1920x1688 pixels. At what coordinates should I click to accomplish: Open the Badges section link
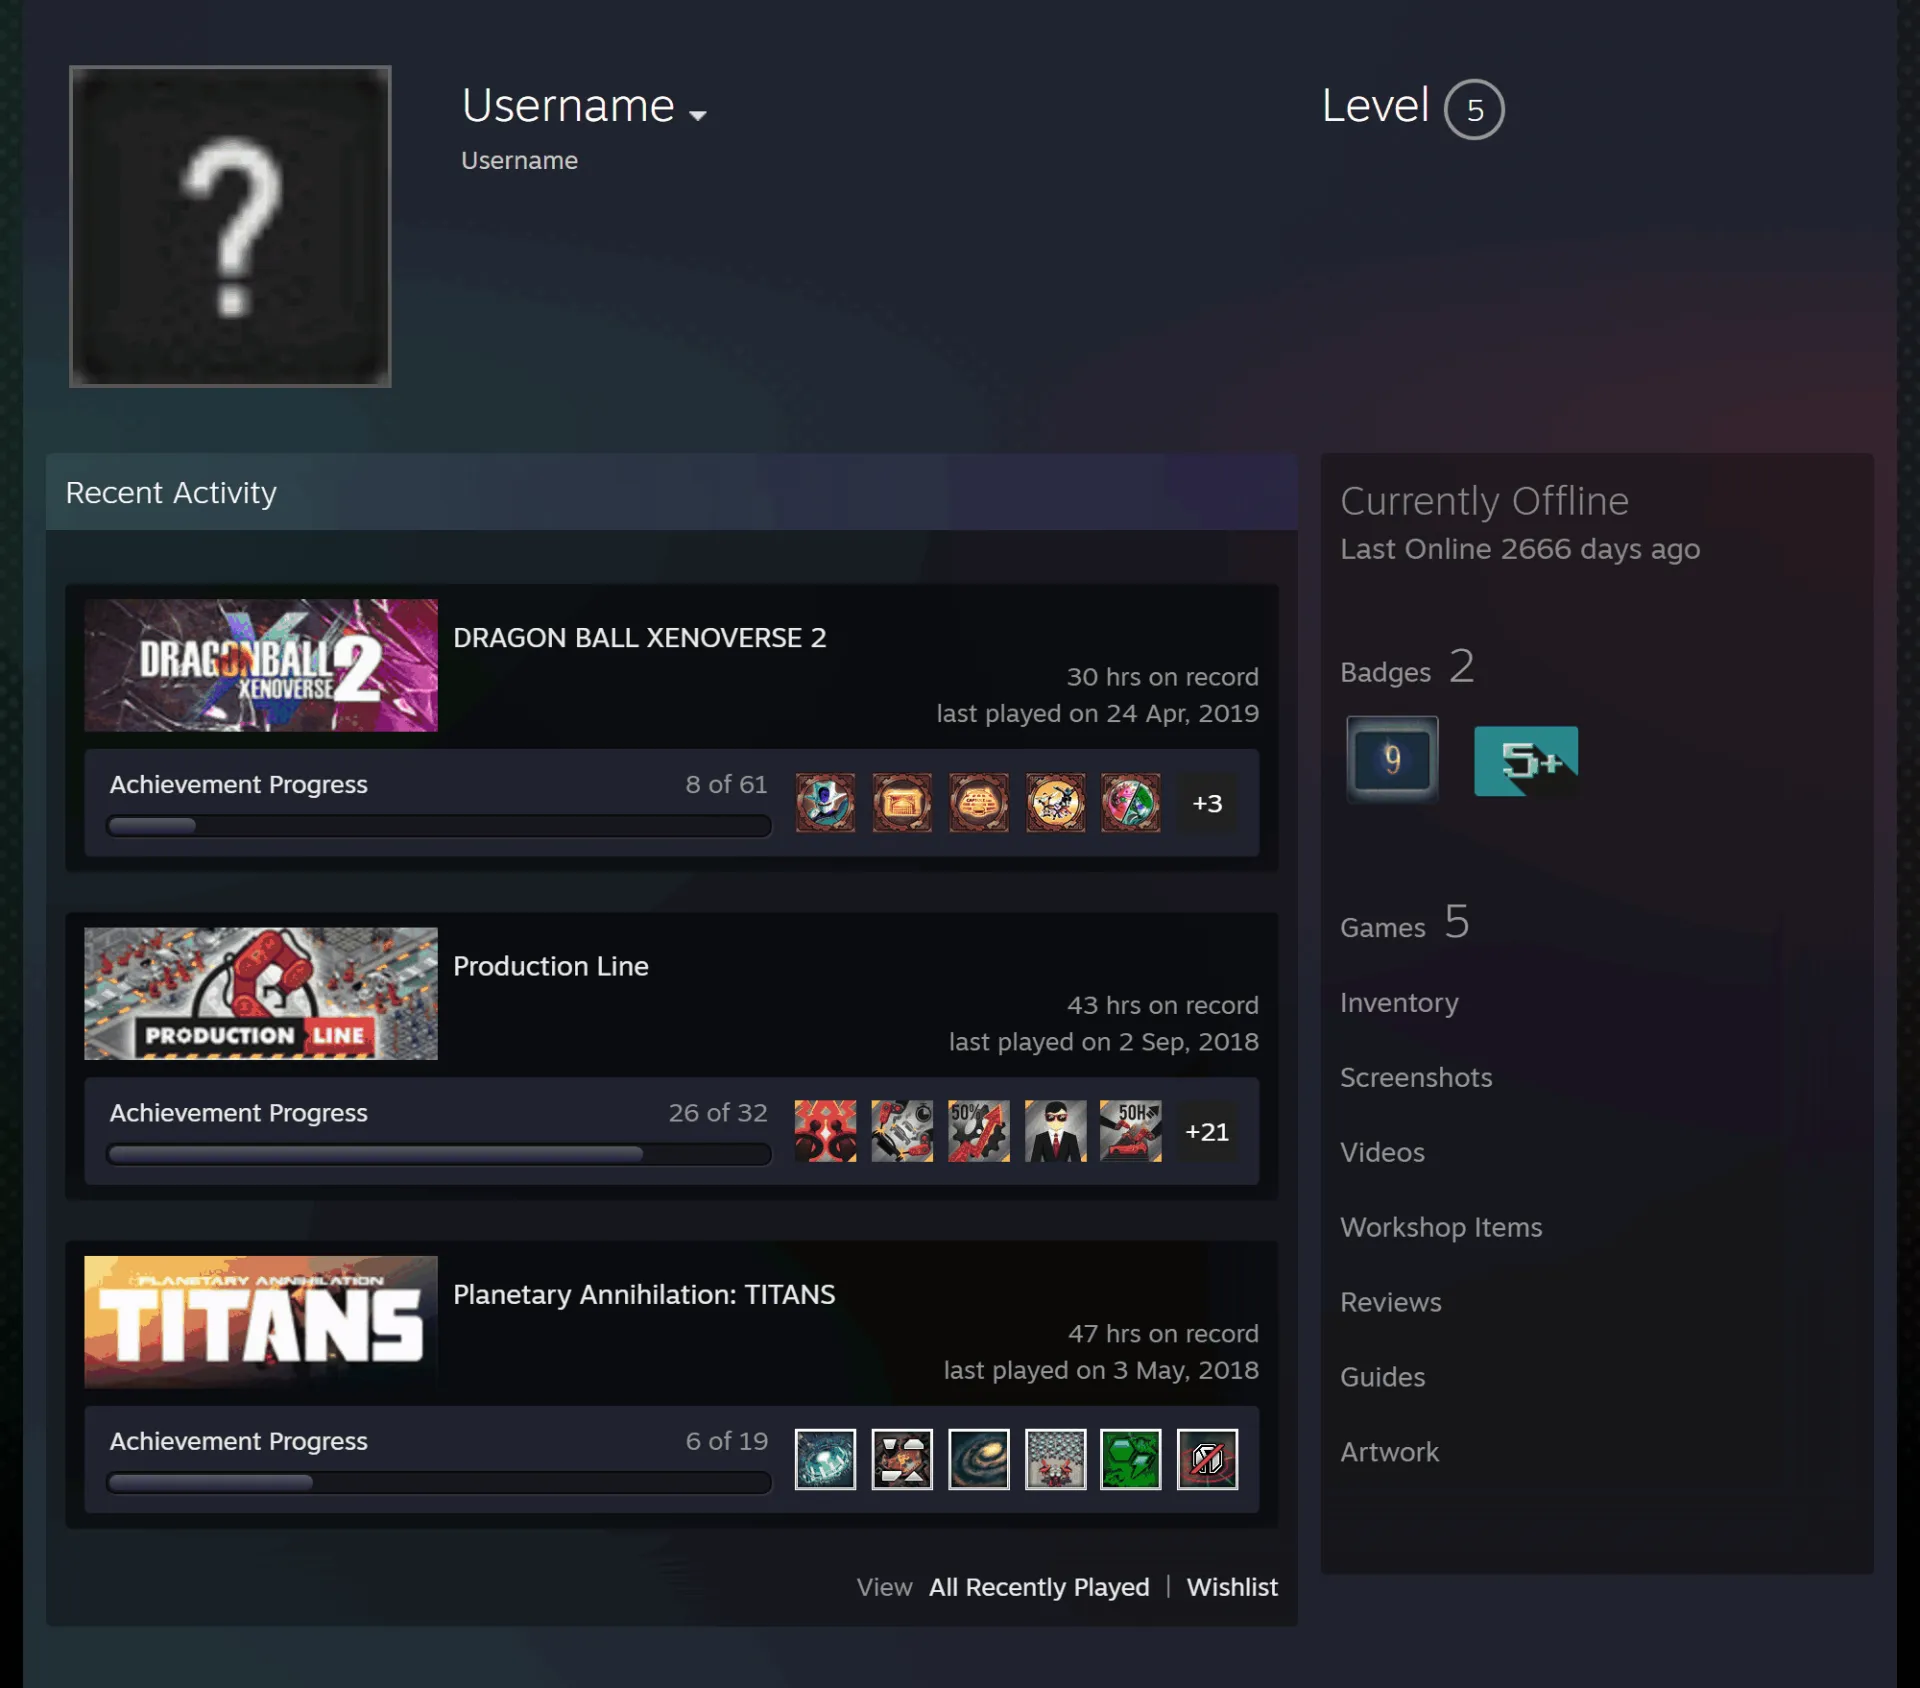pos(1407,668)
